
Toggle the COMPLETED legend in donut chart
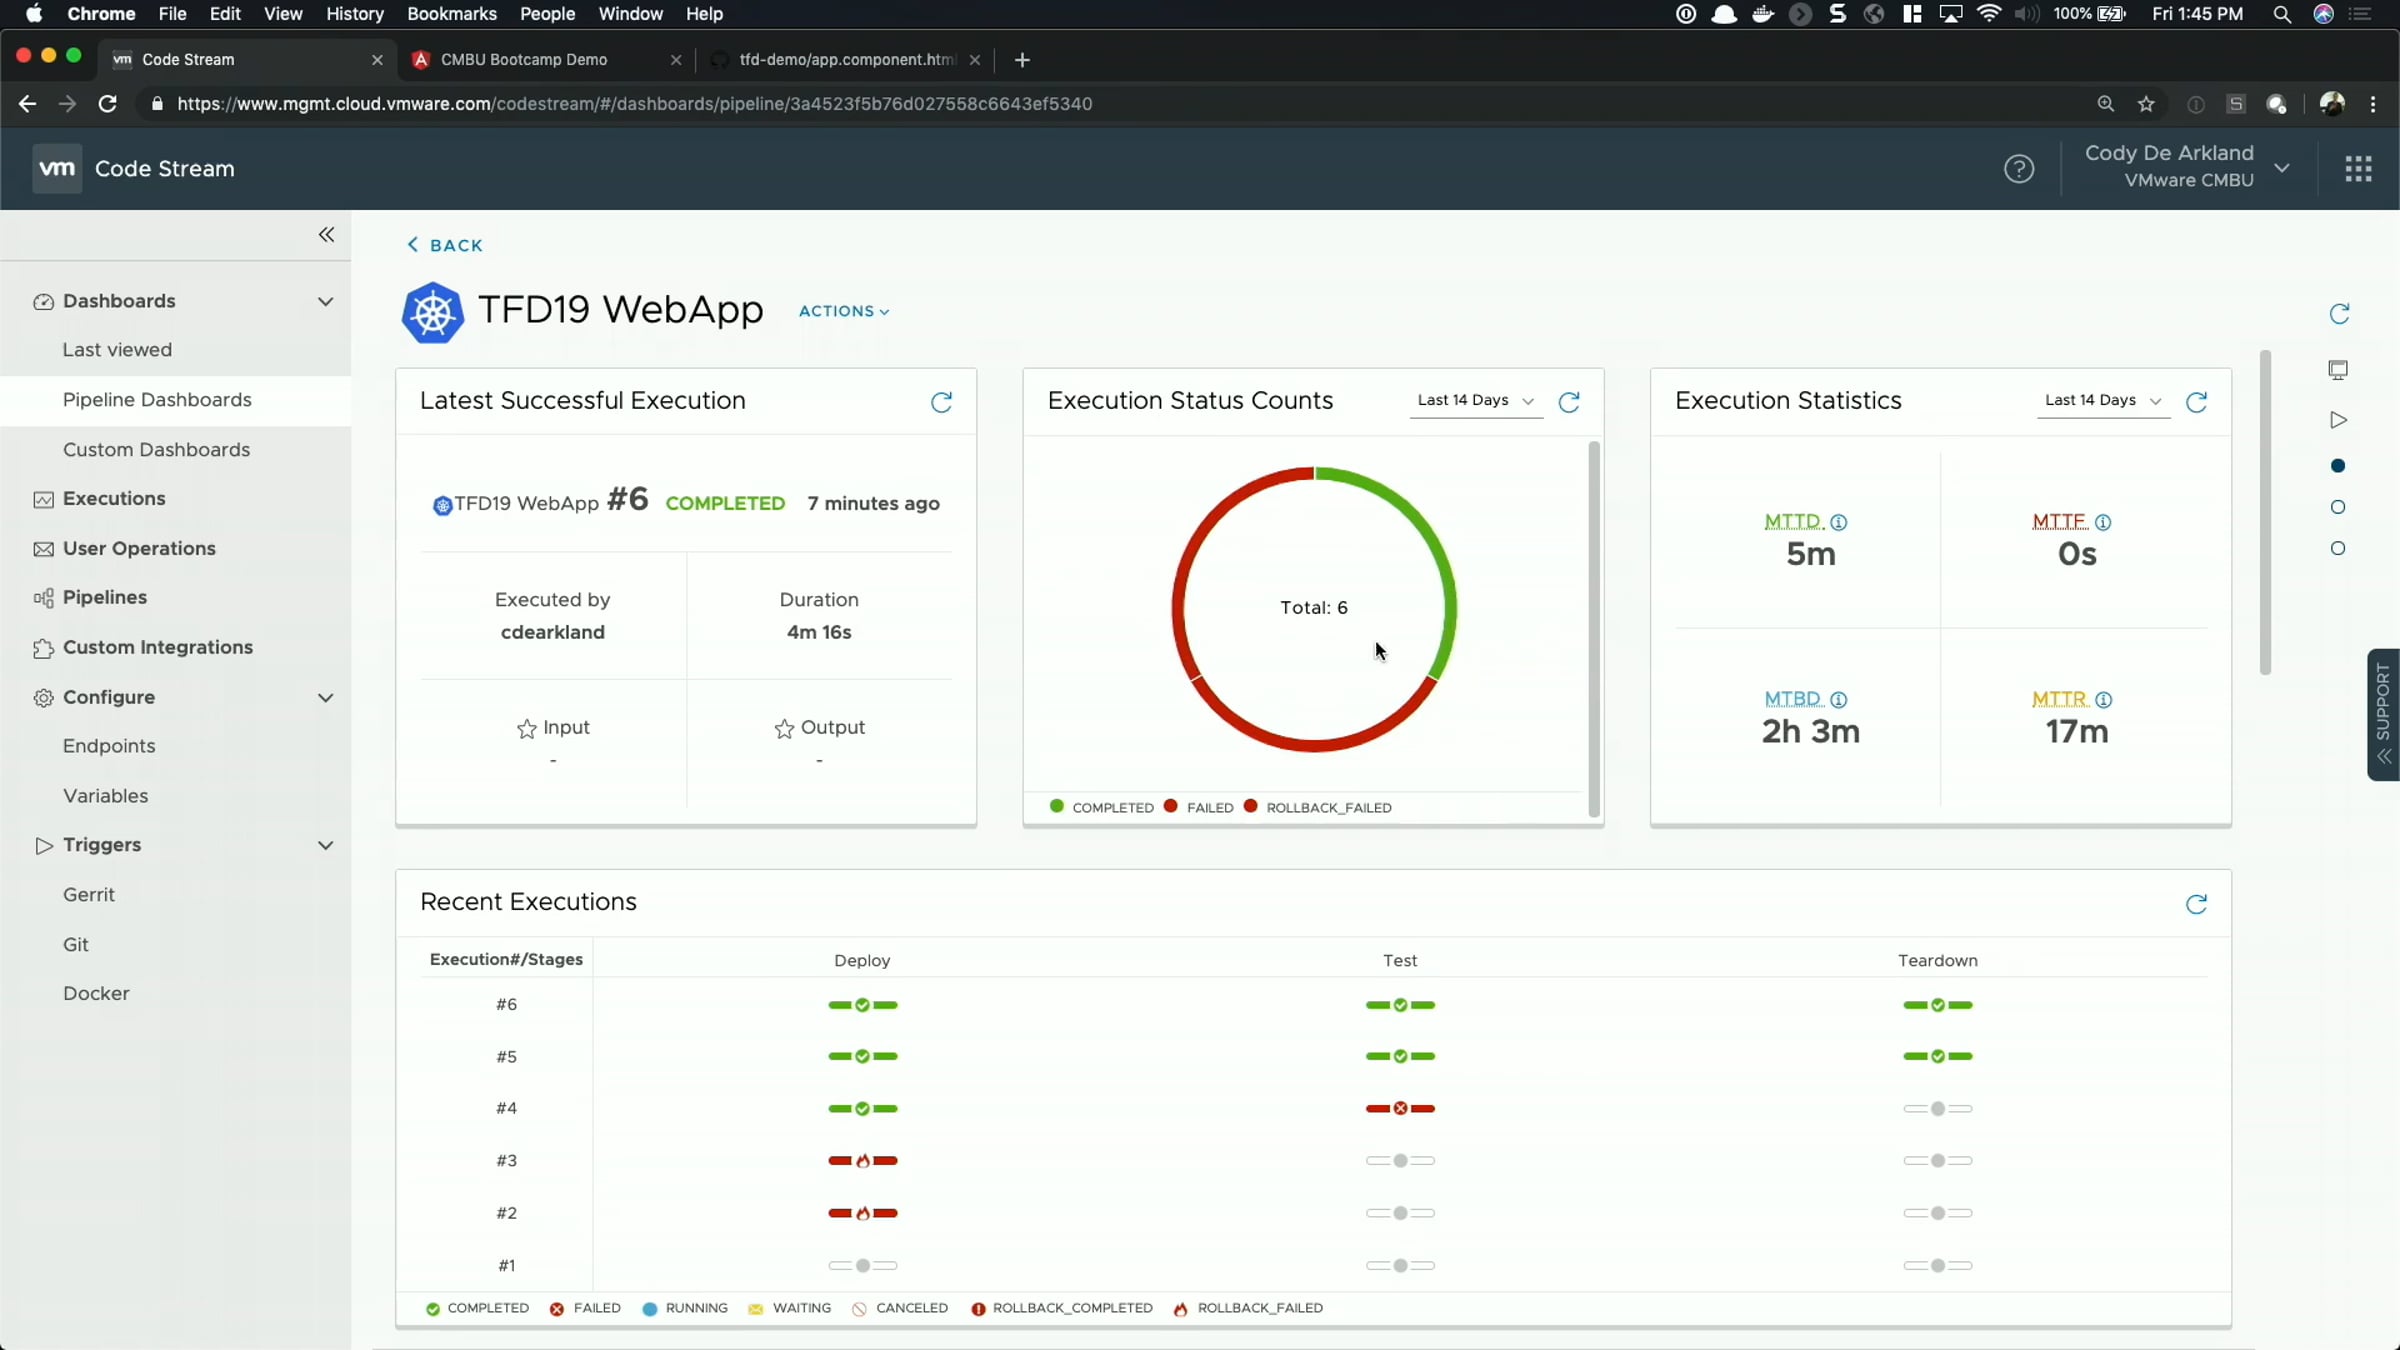pyautogui.click(x=1101, y=807)
